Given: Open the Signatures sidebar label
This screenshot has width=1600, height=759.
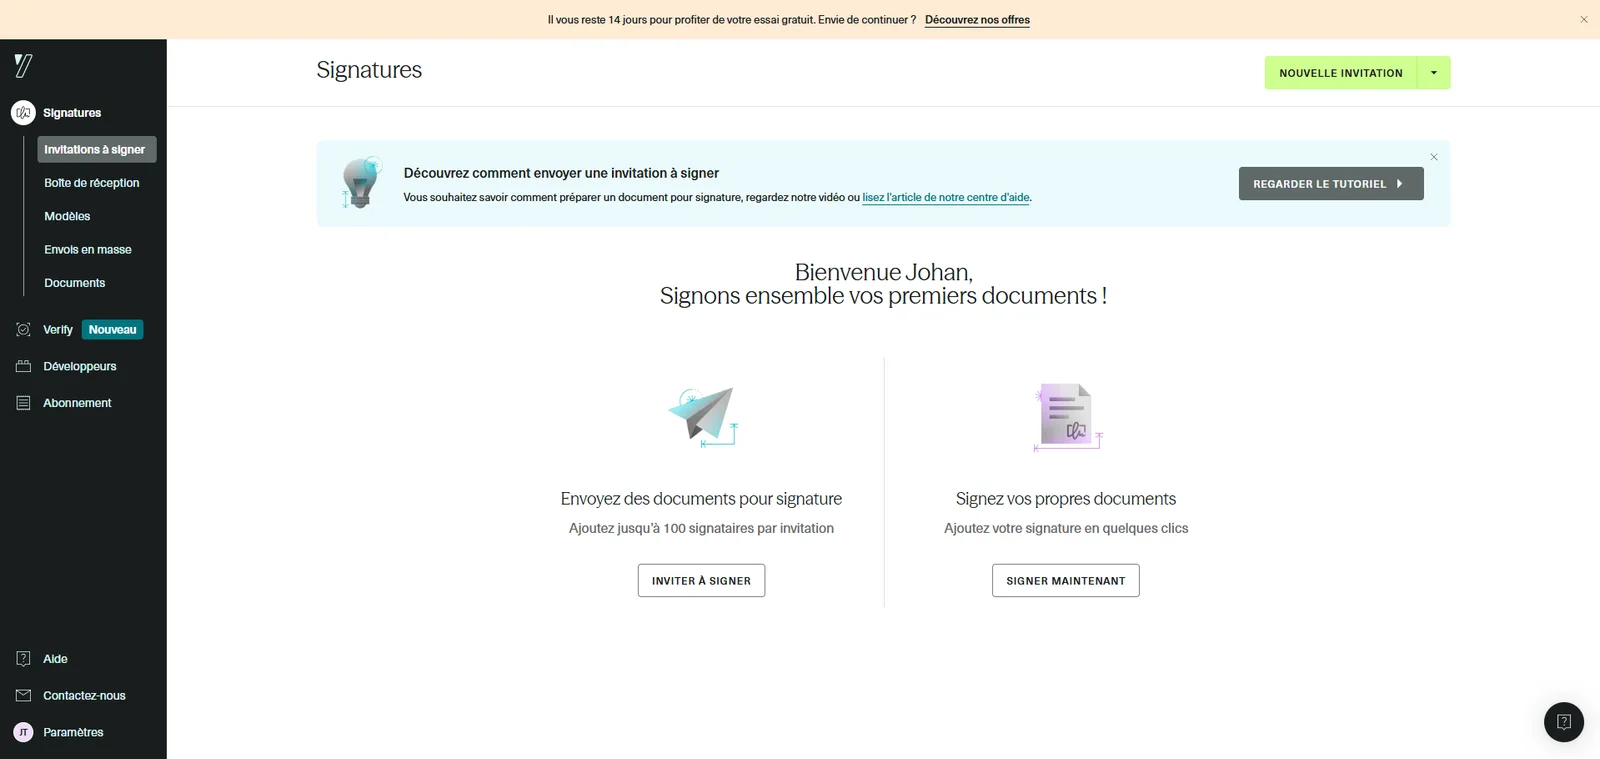Looking at the screenshot, I should 72,113.
